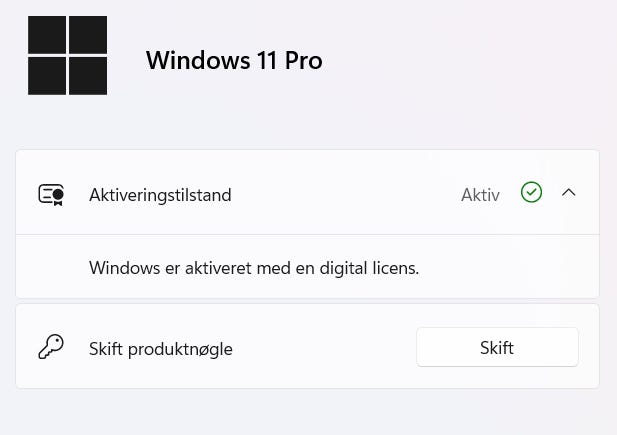617x435 pixels.
Task: Click the green checkmark status icon
Action: coord(531,193)
